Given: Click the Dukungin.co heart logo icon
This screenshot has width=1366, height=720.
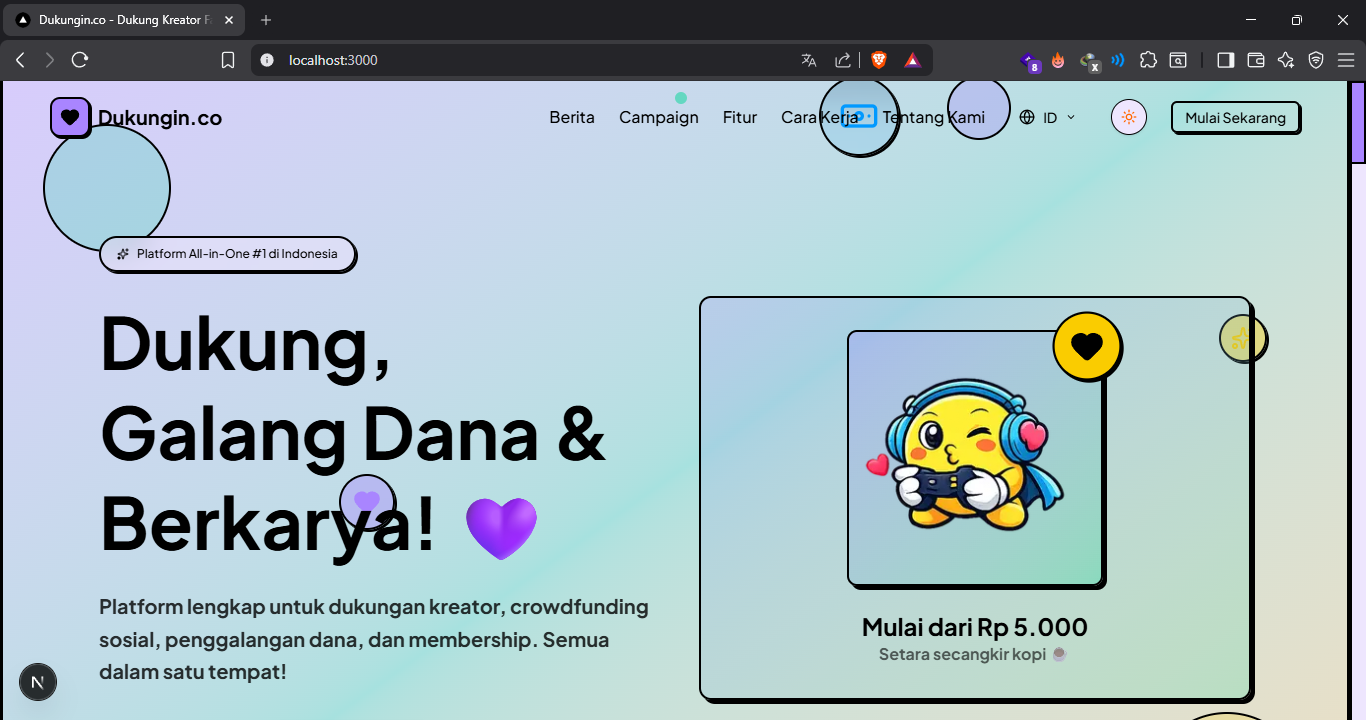Looking at the screenshot, I should click(70, 117).
